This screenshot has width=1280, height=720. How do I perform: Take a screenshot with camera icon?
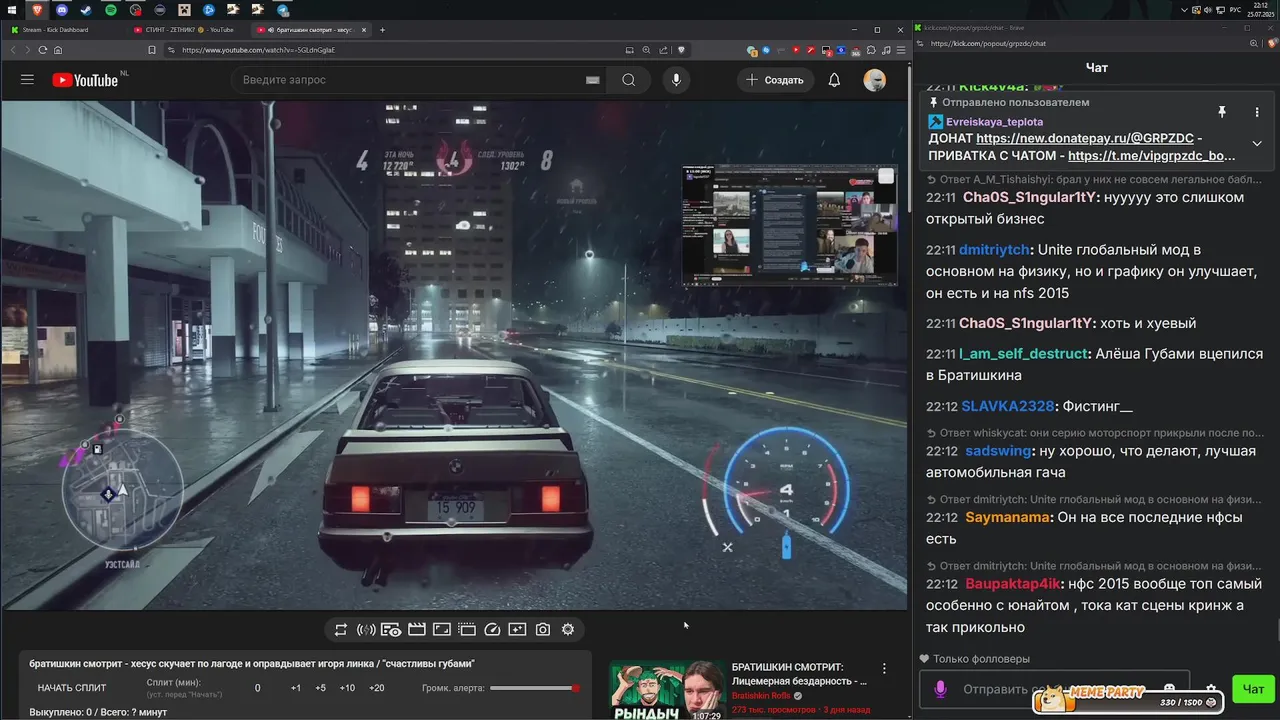click(542, 630)
